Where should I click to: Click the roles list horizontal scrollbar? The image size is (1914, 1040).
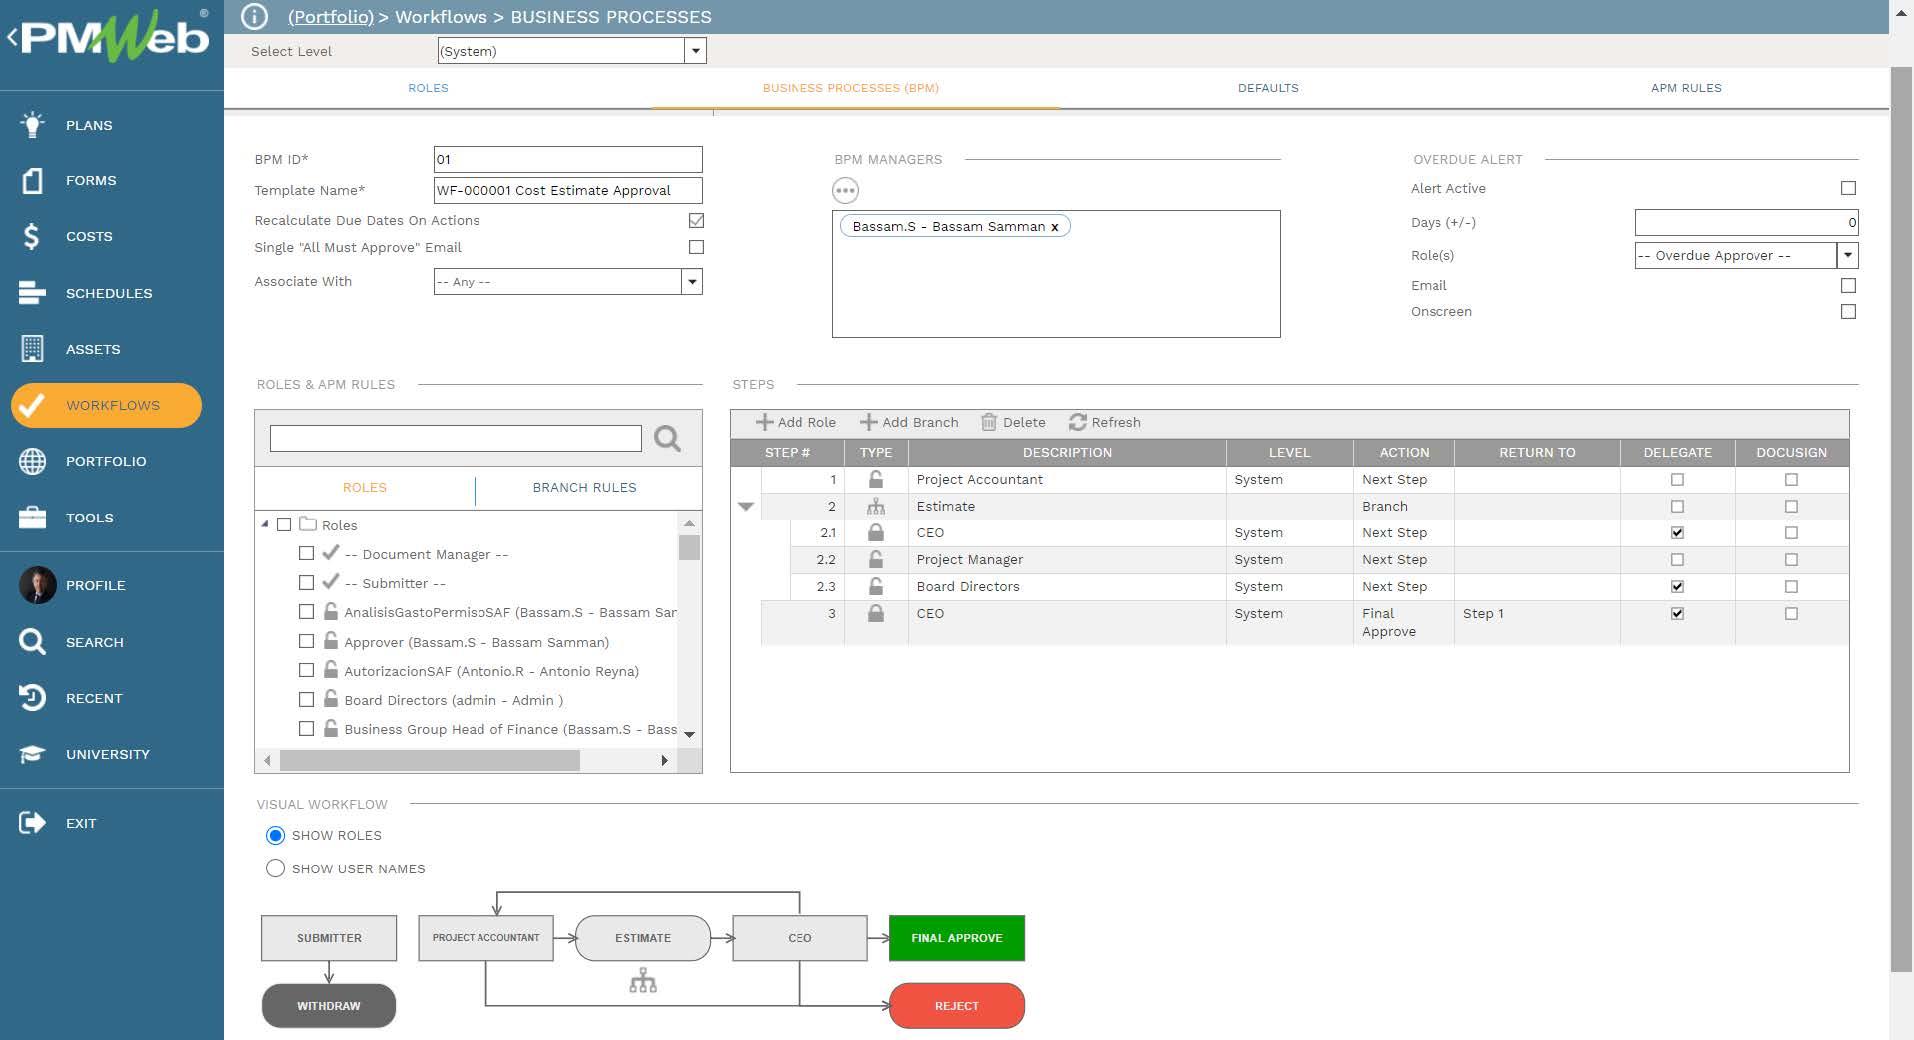[430, 761]
